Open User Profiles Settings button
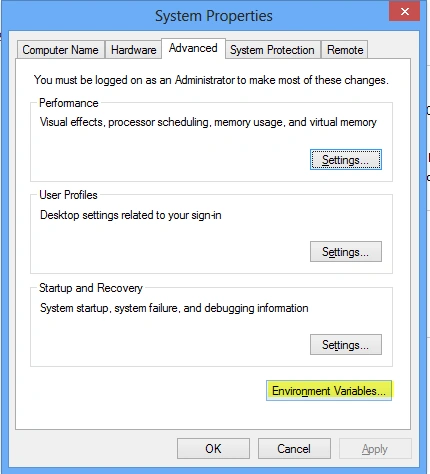The height and width of the screenshot is (474, 430). tap(346, 252)
